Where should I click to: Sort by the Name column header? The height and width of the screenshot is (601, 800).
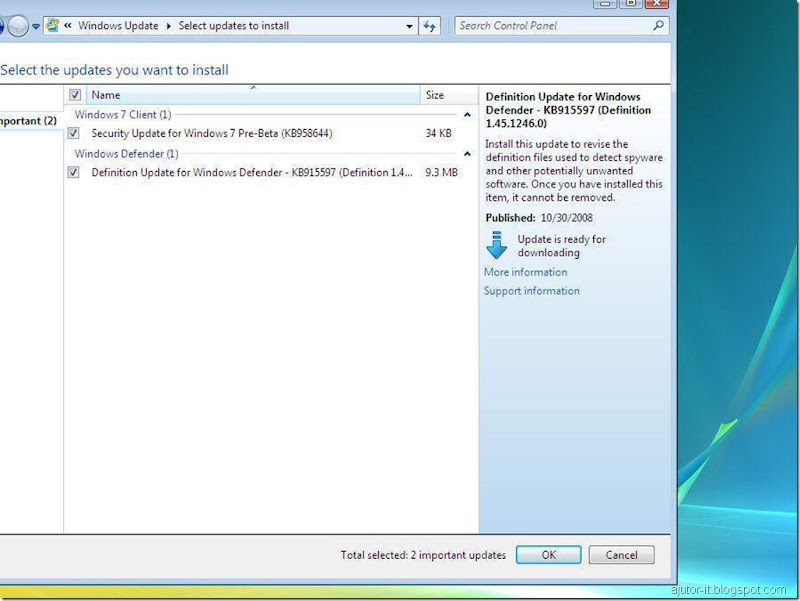(x=253, y=95)
